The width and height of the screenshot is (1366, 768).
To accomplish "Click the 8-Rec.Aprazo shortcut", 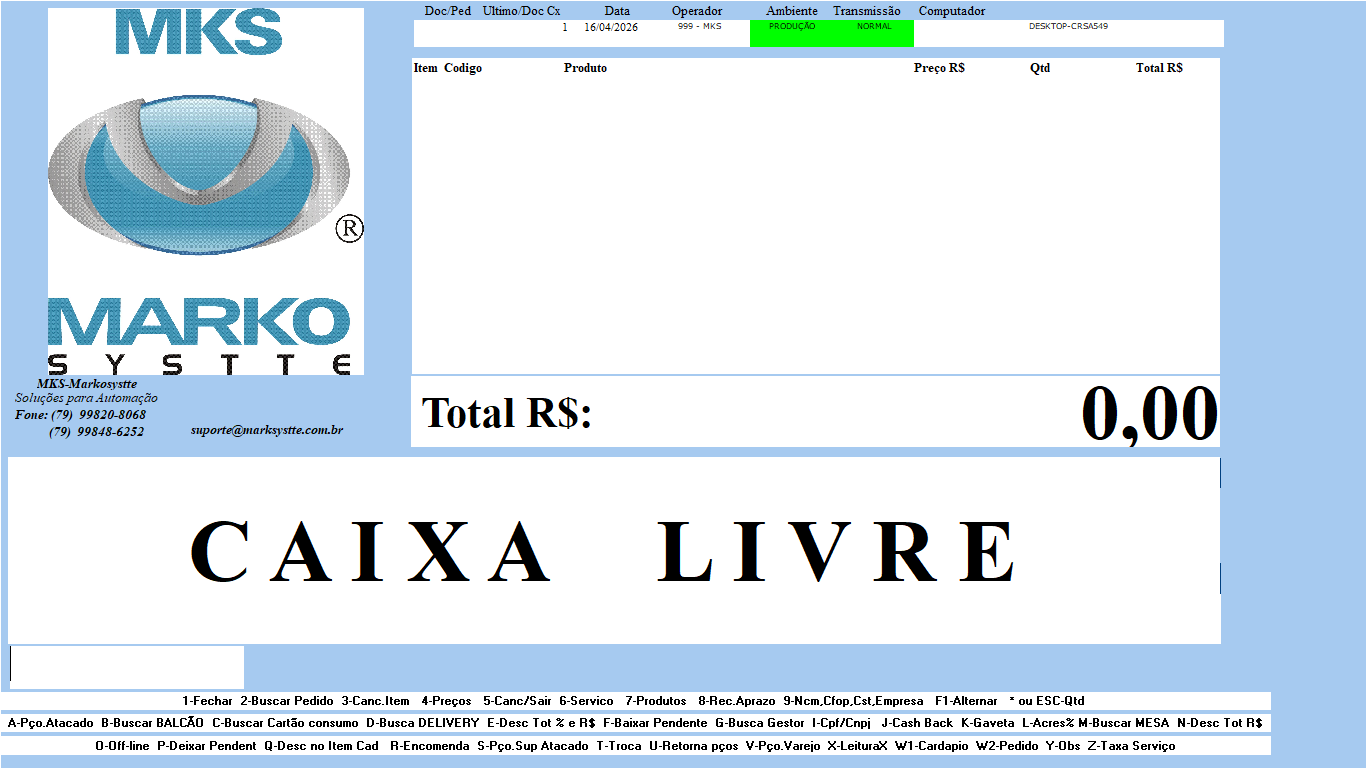I will [736, 701].
